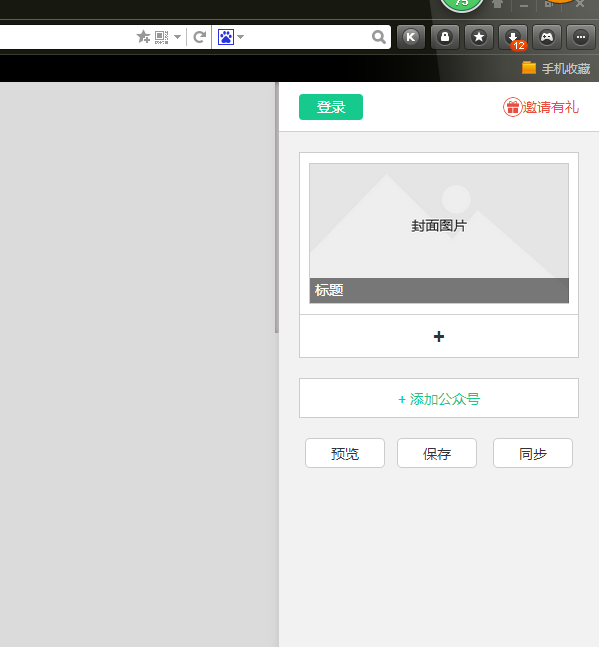Screen dimensions: 599x647
Task: Click the magnifier search icon
Action: (379, 37)
